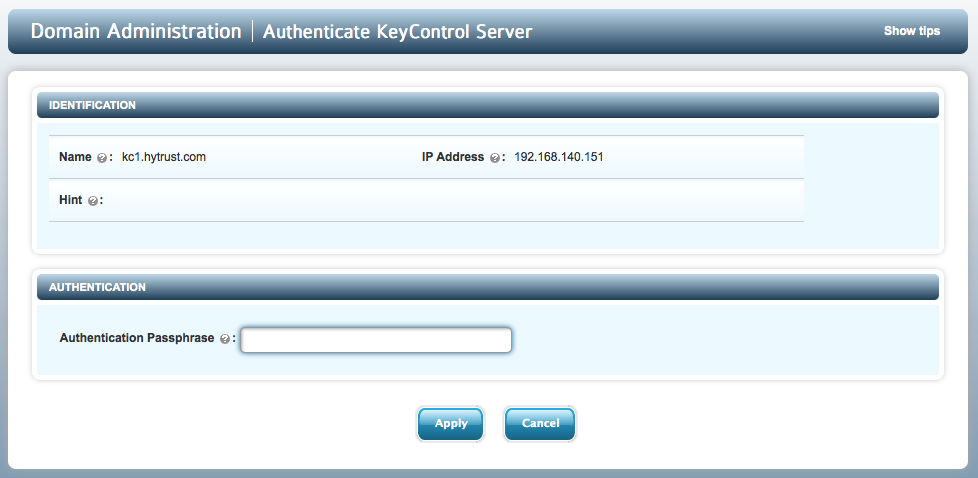Click the Domain Administration heading

point(136,31)
